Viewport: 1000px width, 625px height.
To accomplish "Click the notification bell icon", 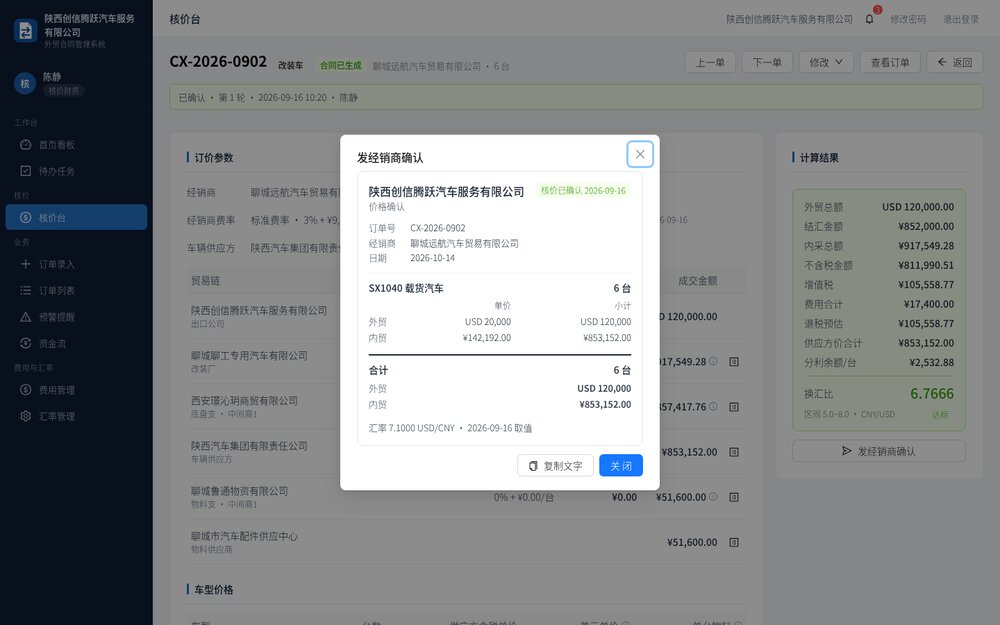I will pos(869,19).
